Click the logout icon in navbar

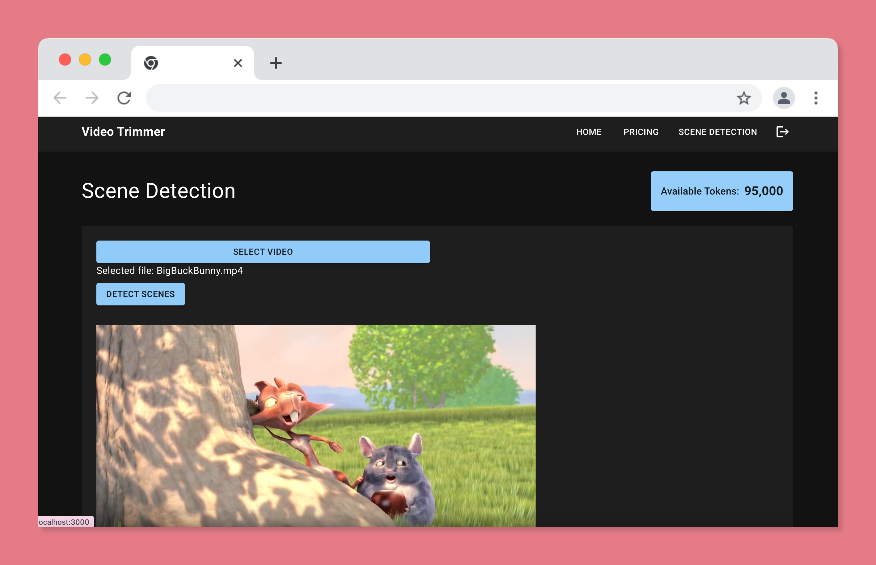[782, 131]
